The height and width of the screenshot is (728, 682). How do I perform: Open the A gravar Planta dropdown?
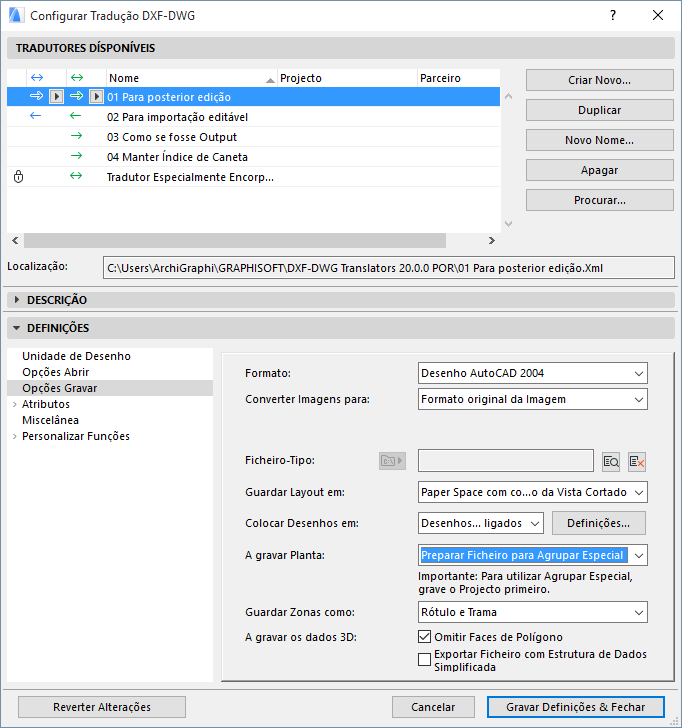pos(533,555)
